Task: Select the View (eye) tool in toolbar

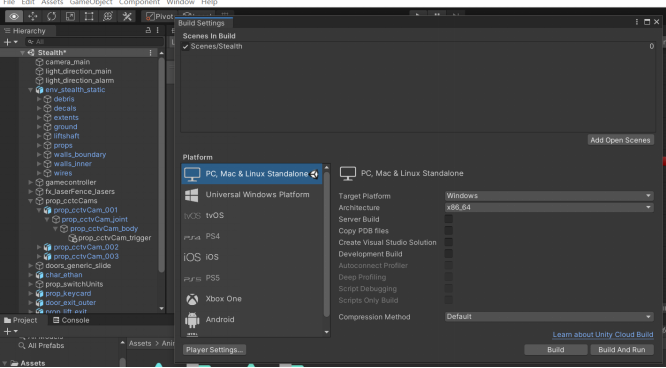Action: coord(14,17)
